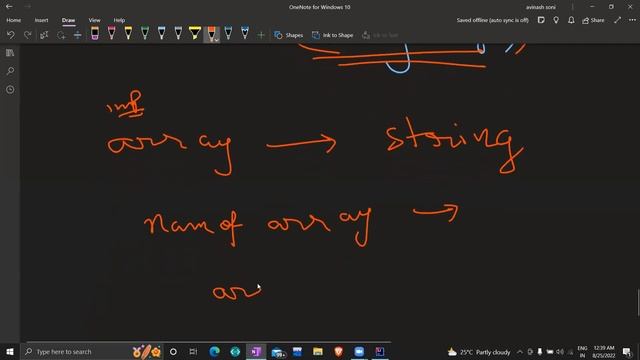Select objects or type text tool

pyautogui.click(x=44, y=35)
